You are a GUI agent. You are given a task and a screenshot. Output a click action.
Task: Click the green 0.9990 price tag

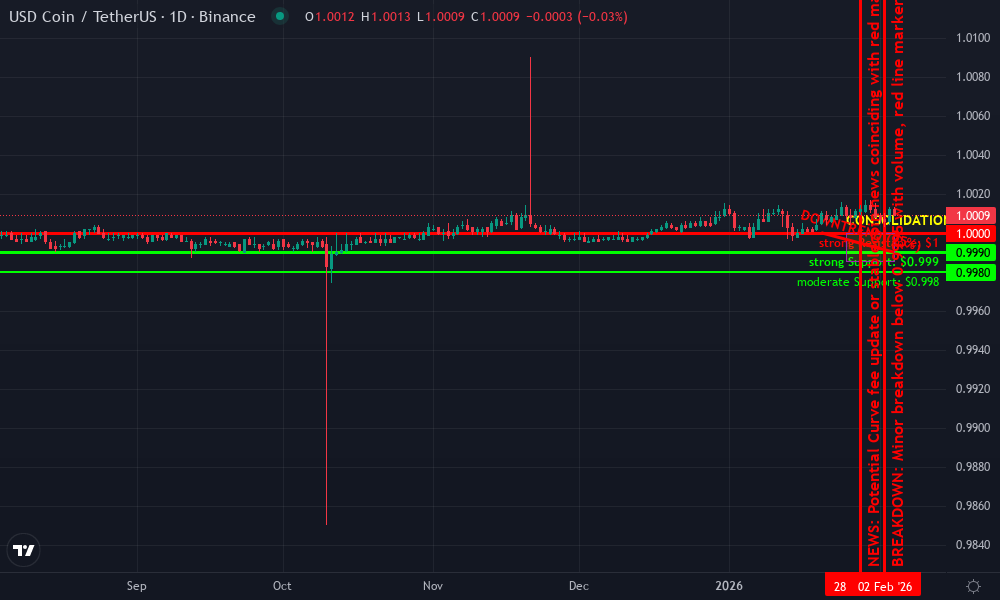[x=972, y=252]
